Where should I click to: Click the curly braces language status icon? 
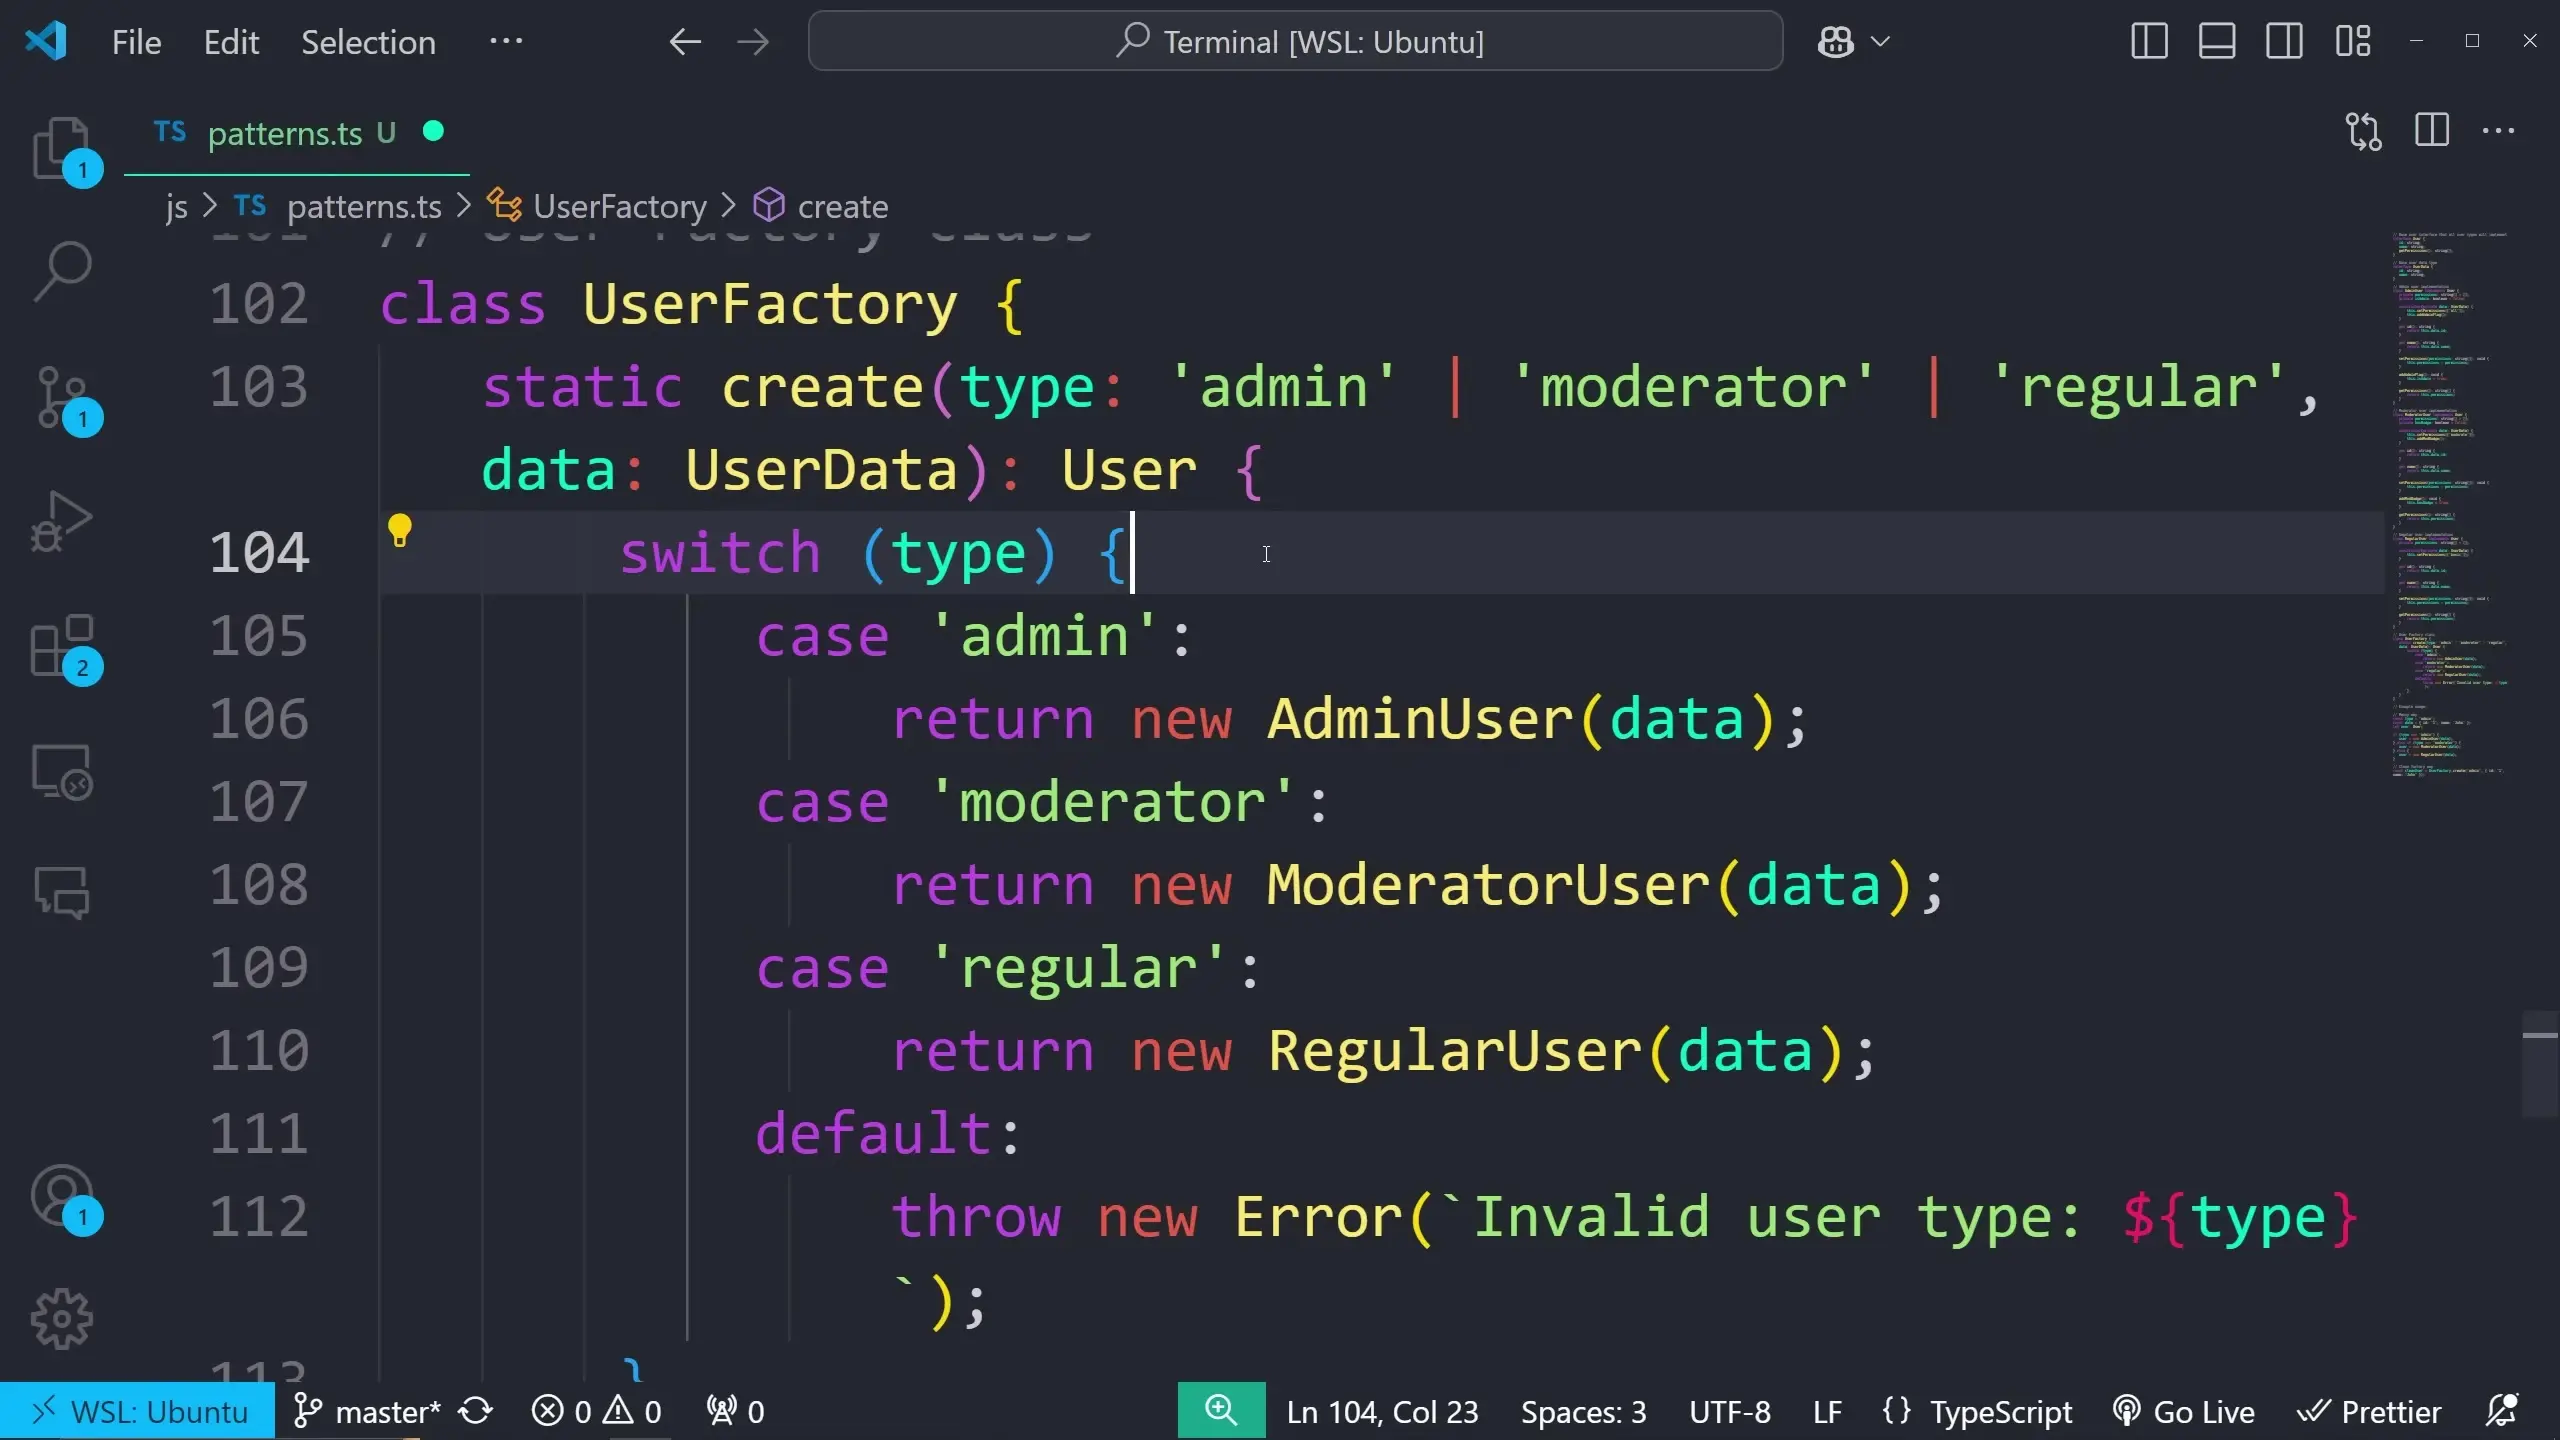(x=1896, y=1412)
